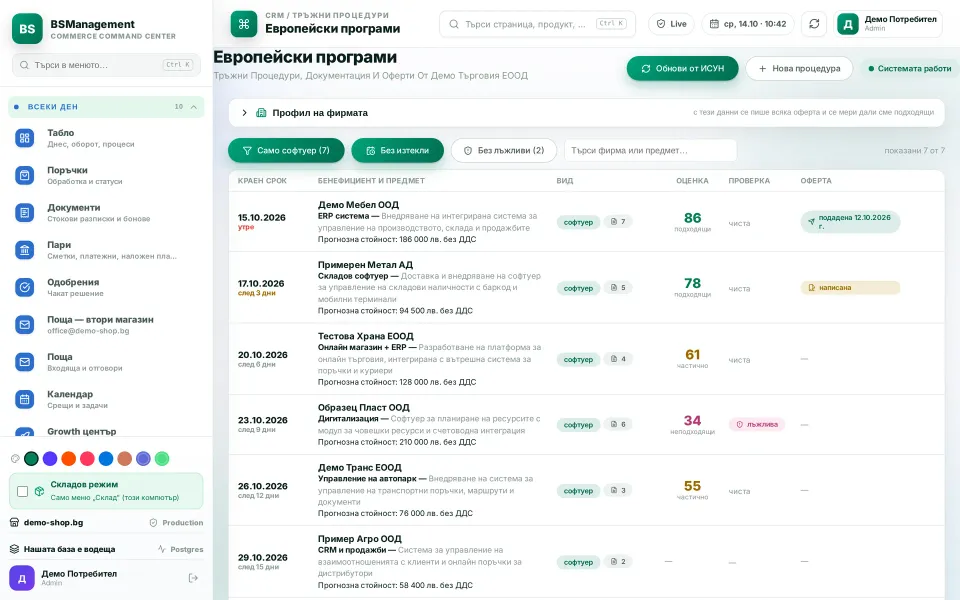The width and height of the screenshot is (960, 600).
Task: Focus the Търси в менюто sidebar search field
Action: point(106,65)
